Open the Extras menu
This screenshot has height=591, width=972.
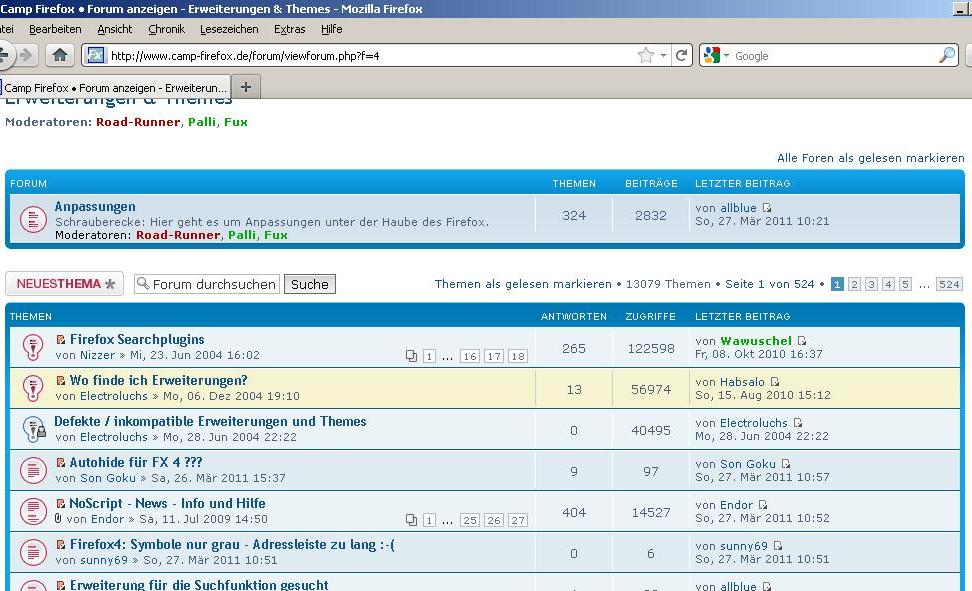click(x=289, y=29)
